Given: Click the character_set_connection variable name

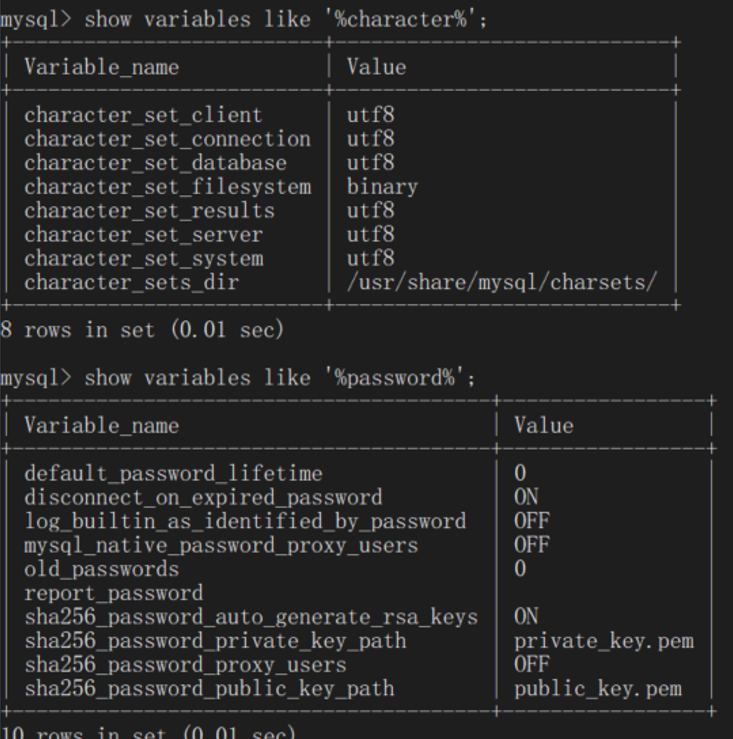Looking at the screenshot, I should [x=167, y=139].
